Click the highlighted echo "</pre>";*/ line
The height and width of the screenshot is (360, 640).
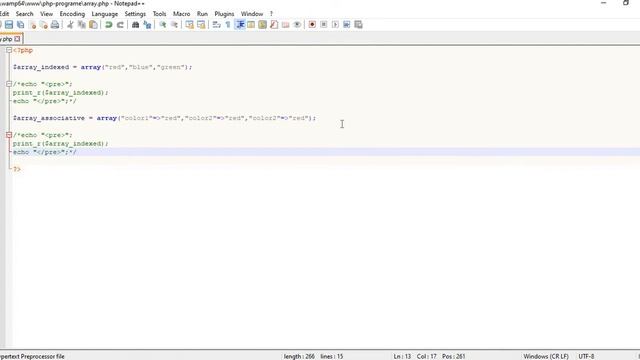coord(44,152)
